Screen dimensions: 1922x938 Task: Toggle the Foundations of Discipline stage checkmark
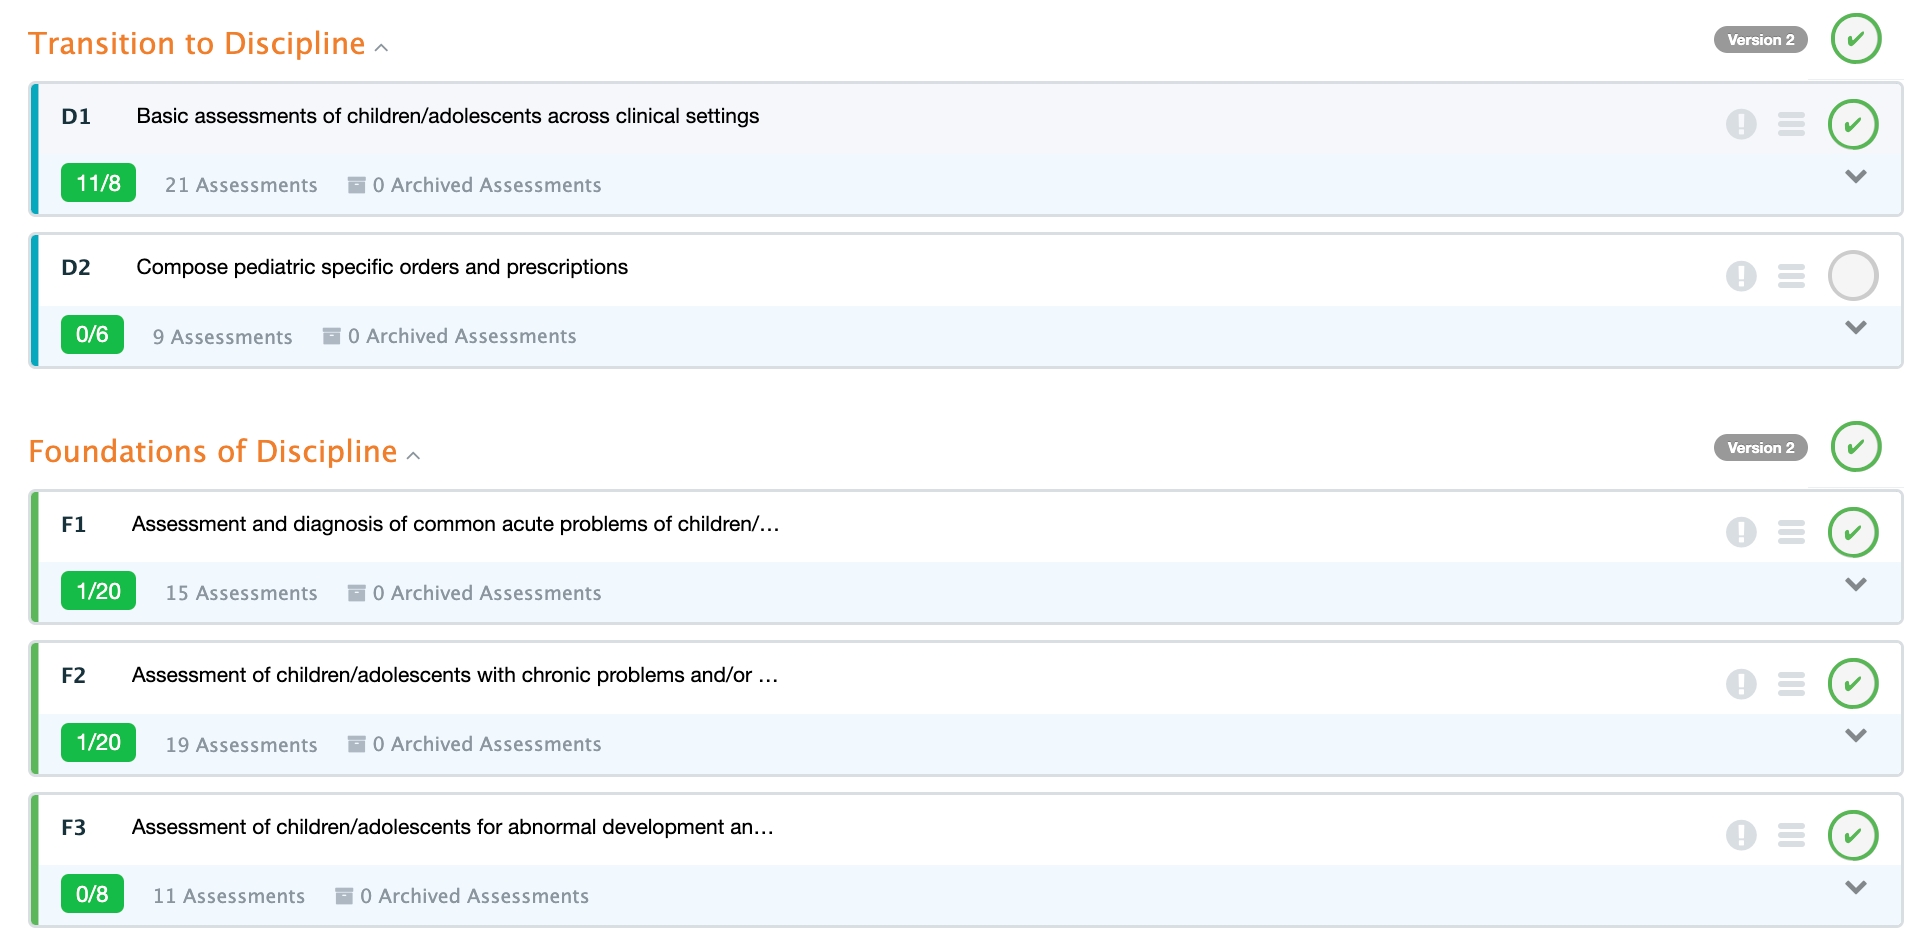click(x=1856, y=447)
